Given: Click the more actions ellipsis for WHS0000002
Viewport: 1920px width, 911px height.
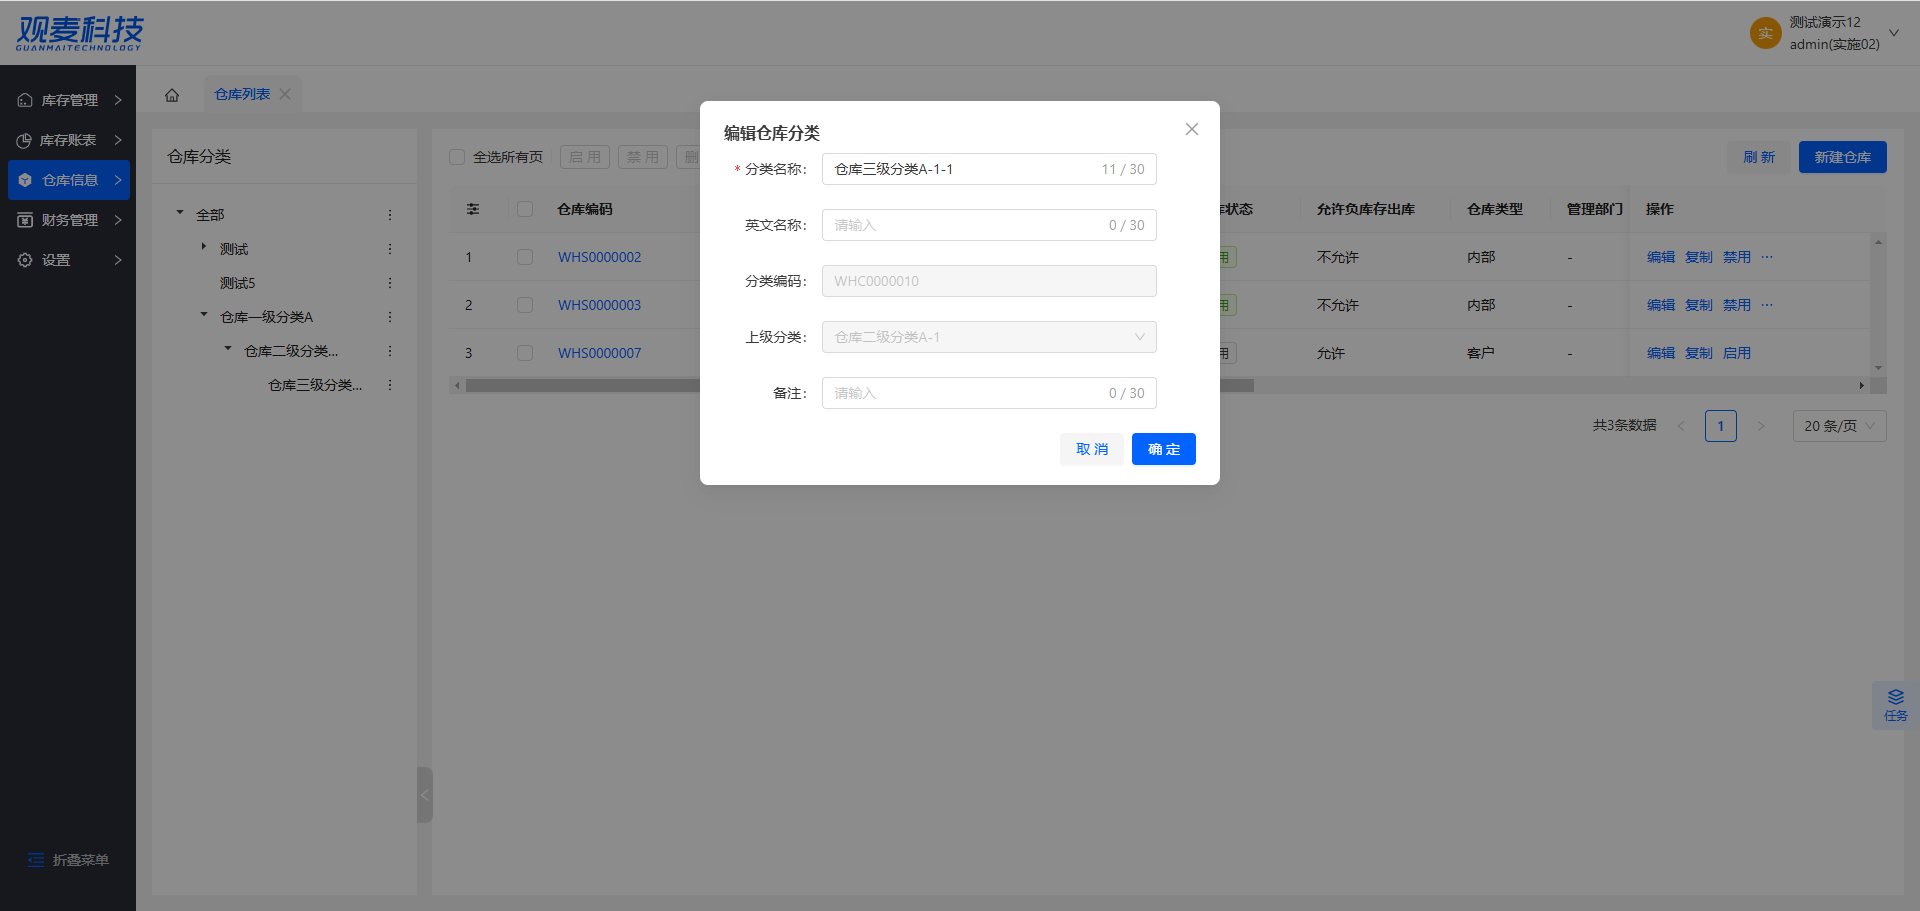Looking at the screenshot, I should (1767, 257).
